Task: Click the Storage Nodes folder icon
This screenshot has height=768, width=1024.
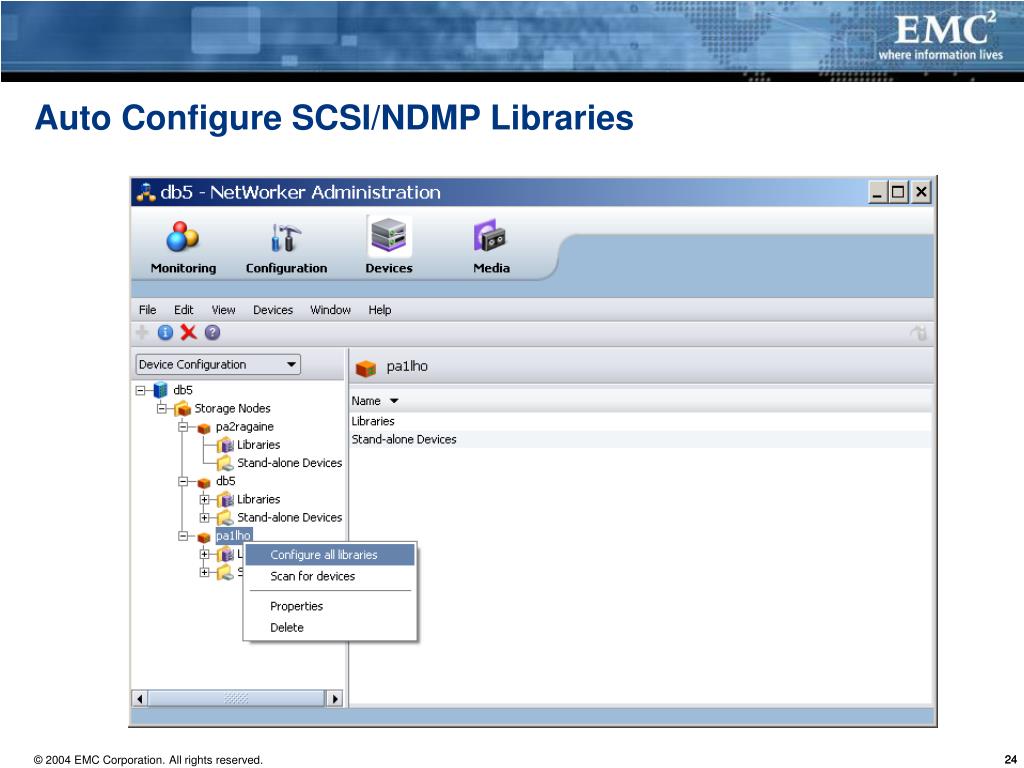Action: click(183, 409)
